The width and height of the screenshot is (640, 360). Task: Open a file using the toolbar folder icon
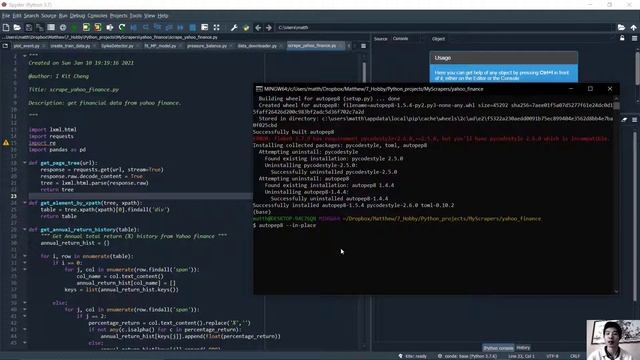(17, 27)
